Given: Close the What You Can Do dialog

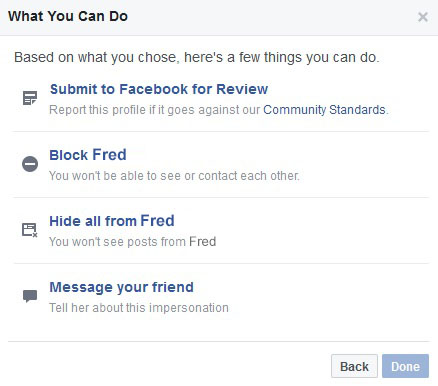Looking at the screenshot, I should coord(423,17).
